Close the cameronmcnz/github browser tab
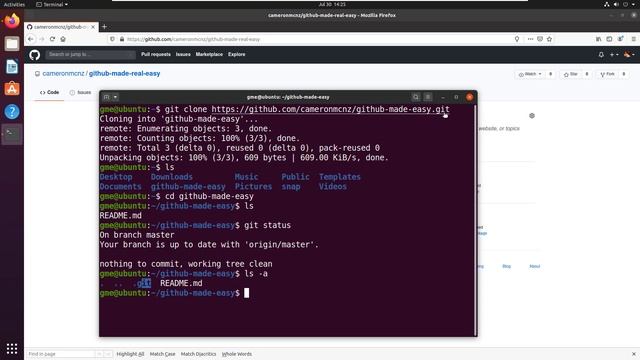 [93, 27]
